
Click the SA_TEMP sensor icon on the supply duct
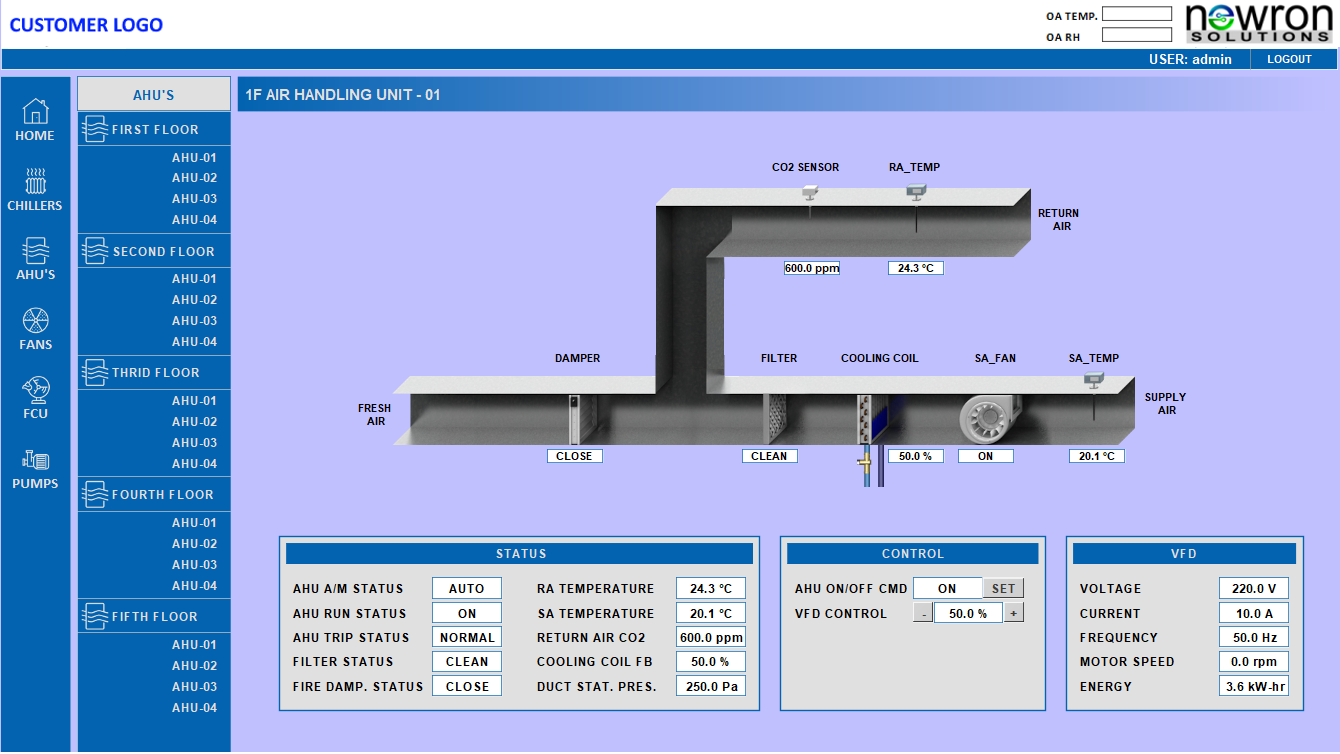[1094, 377]
